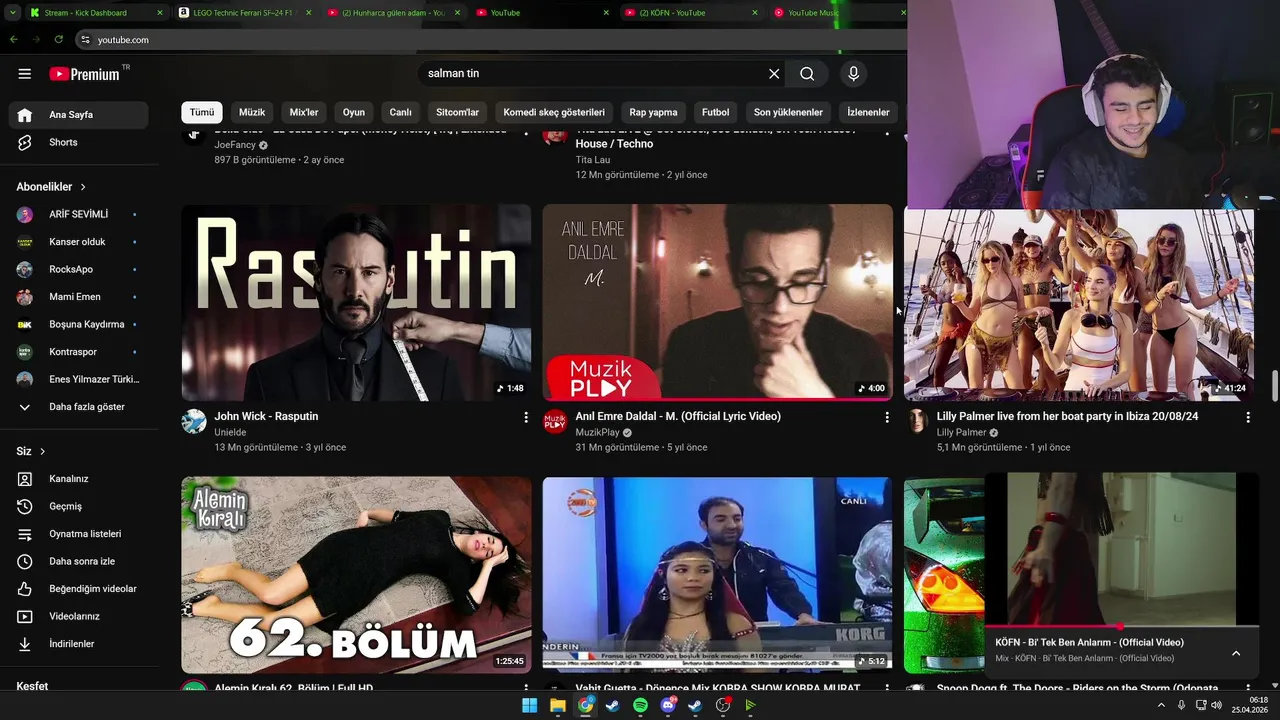Open ARİF SEVİMLİ subscription channel
Viewport: 1280px width, 720px height.
click(x=78, y=214)
